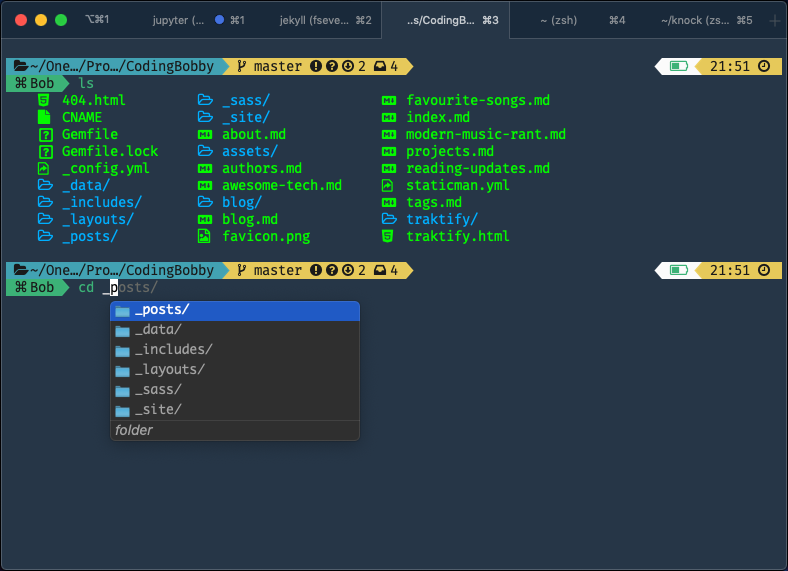
Task: Click the folder icon beside _data/ suggestion
Action: click(x=122, y=331)
